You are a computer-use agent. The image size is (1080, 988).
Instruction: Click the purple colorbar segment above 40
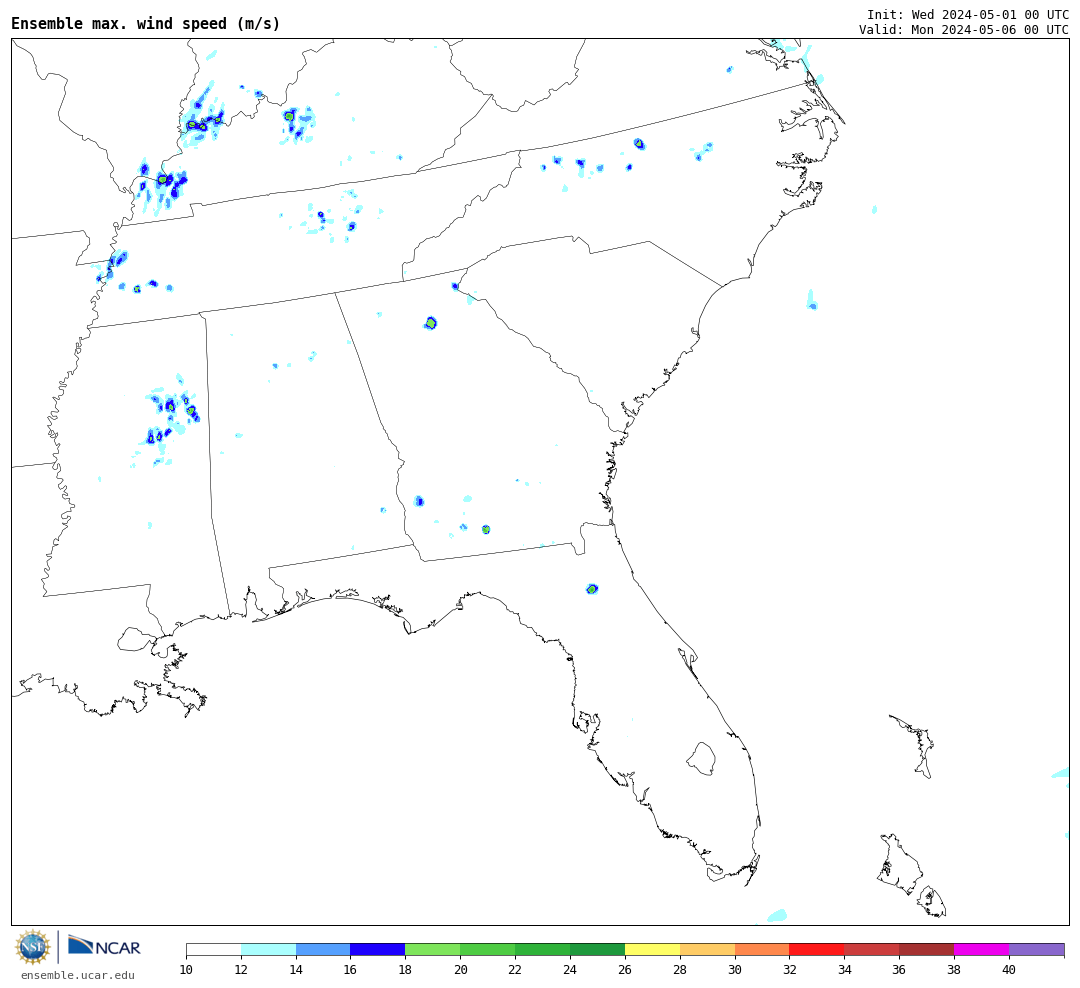[x=1037, y=949]
